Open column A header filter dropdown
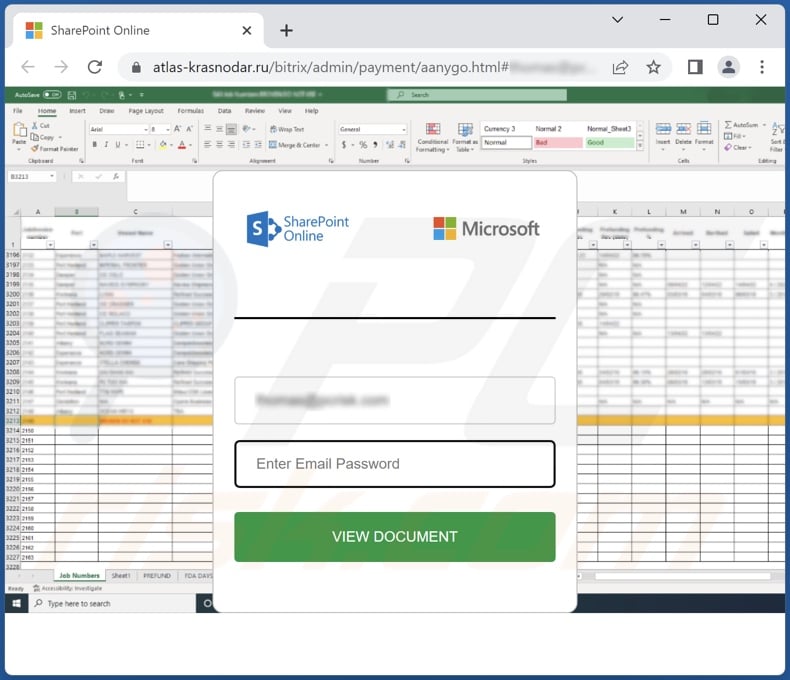This screenshot has width=790, height=680. click(50, 245)
